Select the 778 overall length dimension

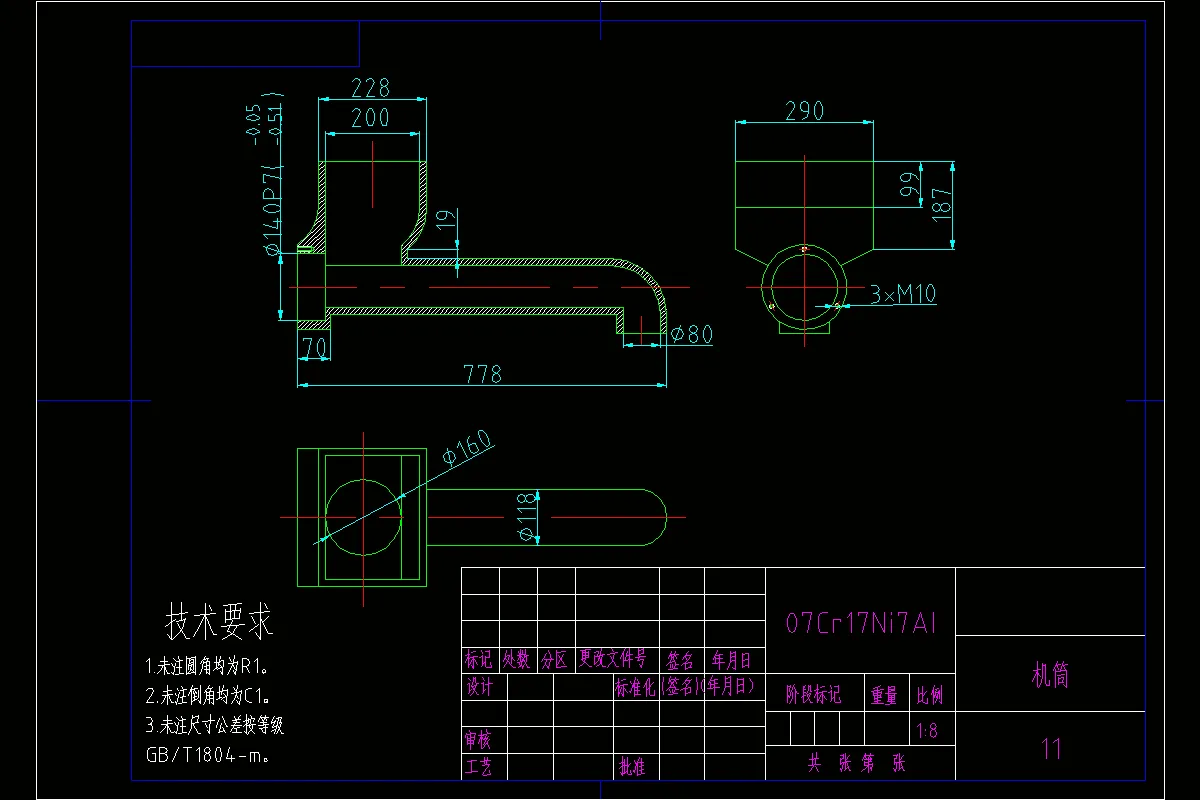tap(482, 374)
